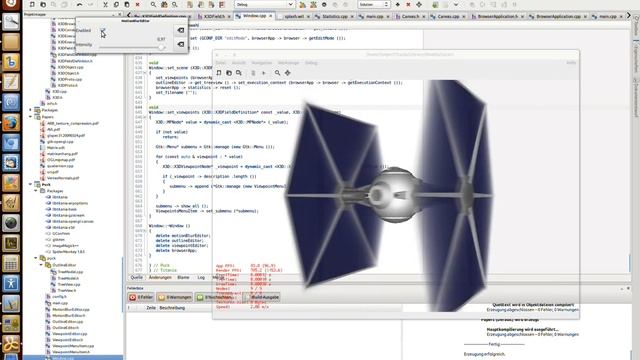
Task: Toggle the Enabled checkbox in MotionBlurEditor
Action: click(103, 30)
